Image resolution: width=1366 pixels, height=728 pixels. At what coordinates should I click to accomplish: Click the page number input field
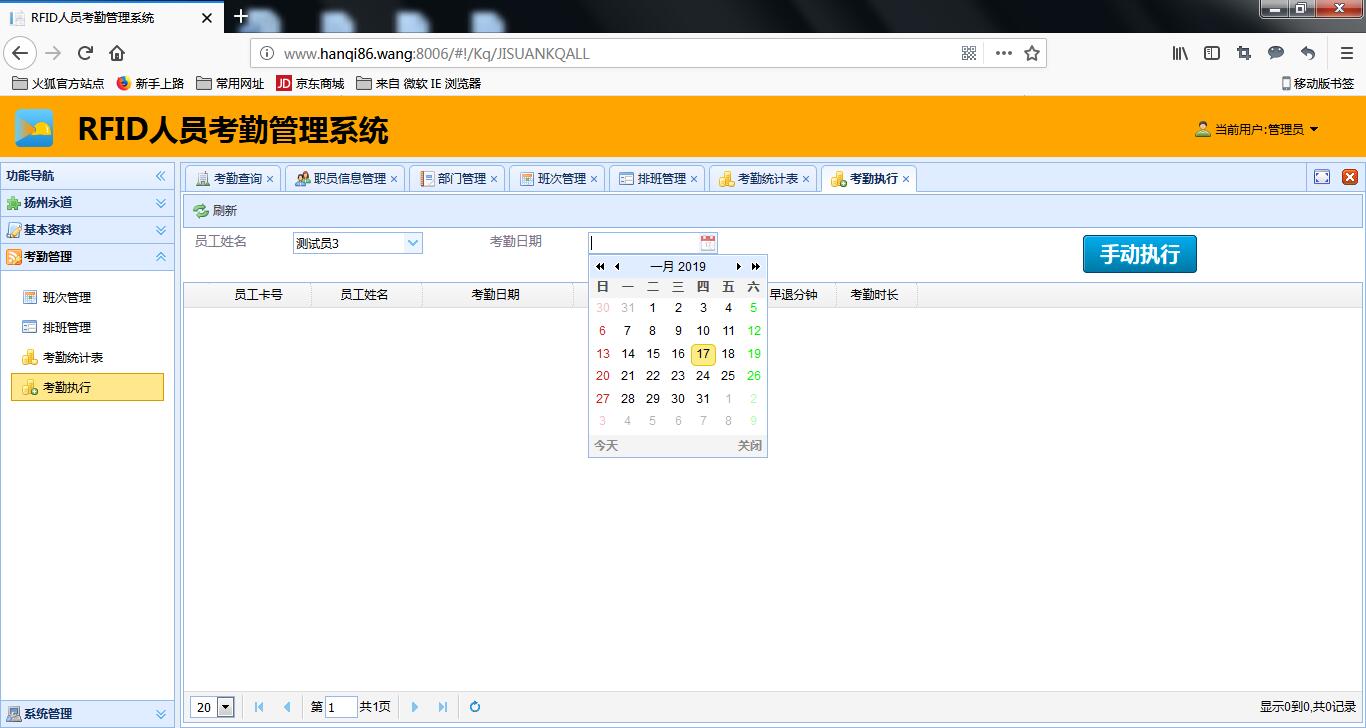(x=341, y=707)
